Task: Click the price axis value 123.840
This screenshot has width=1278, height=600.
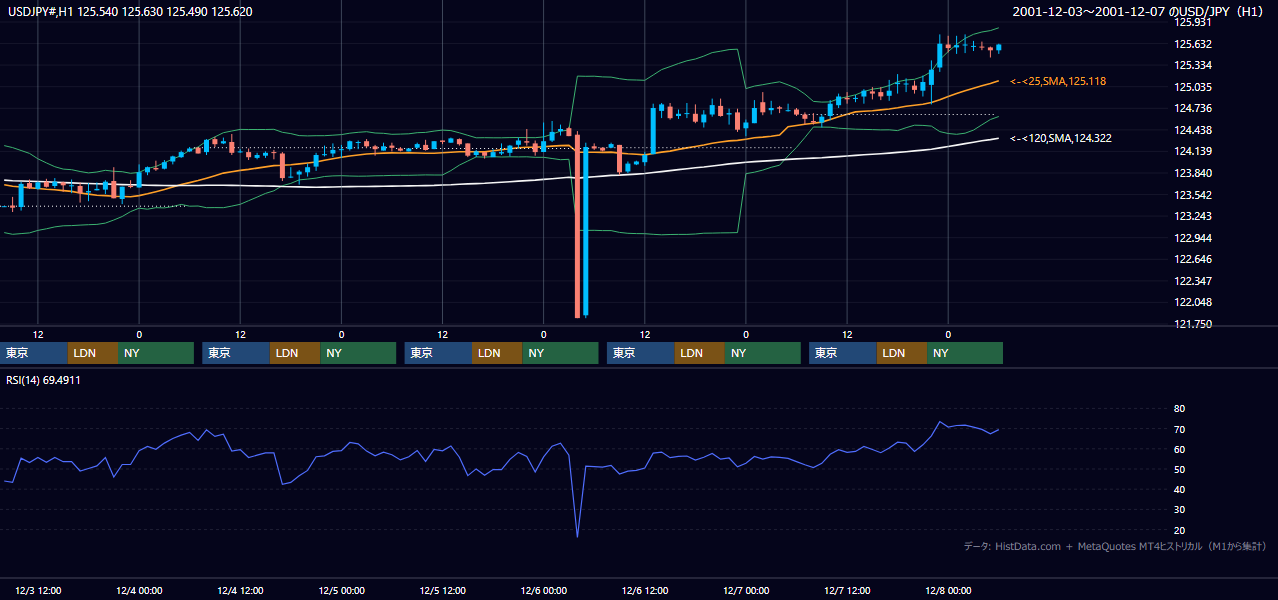Action: 1194,173
